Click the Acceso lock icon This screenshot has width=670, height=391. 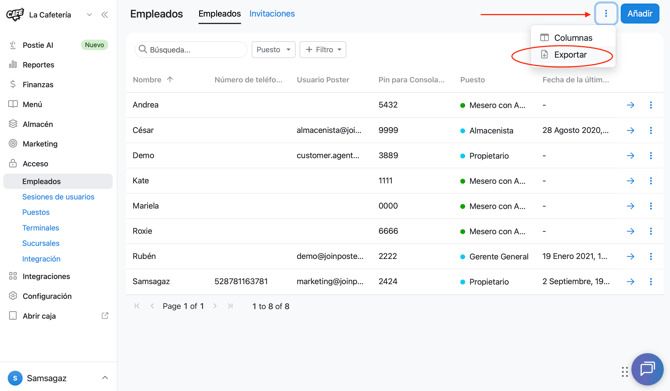(x=13, y=163)
